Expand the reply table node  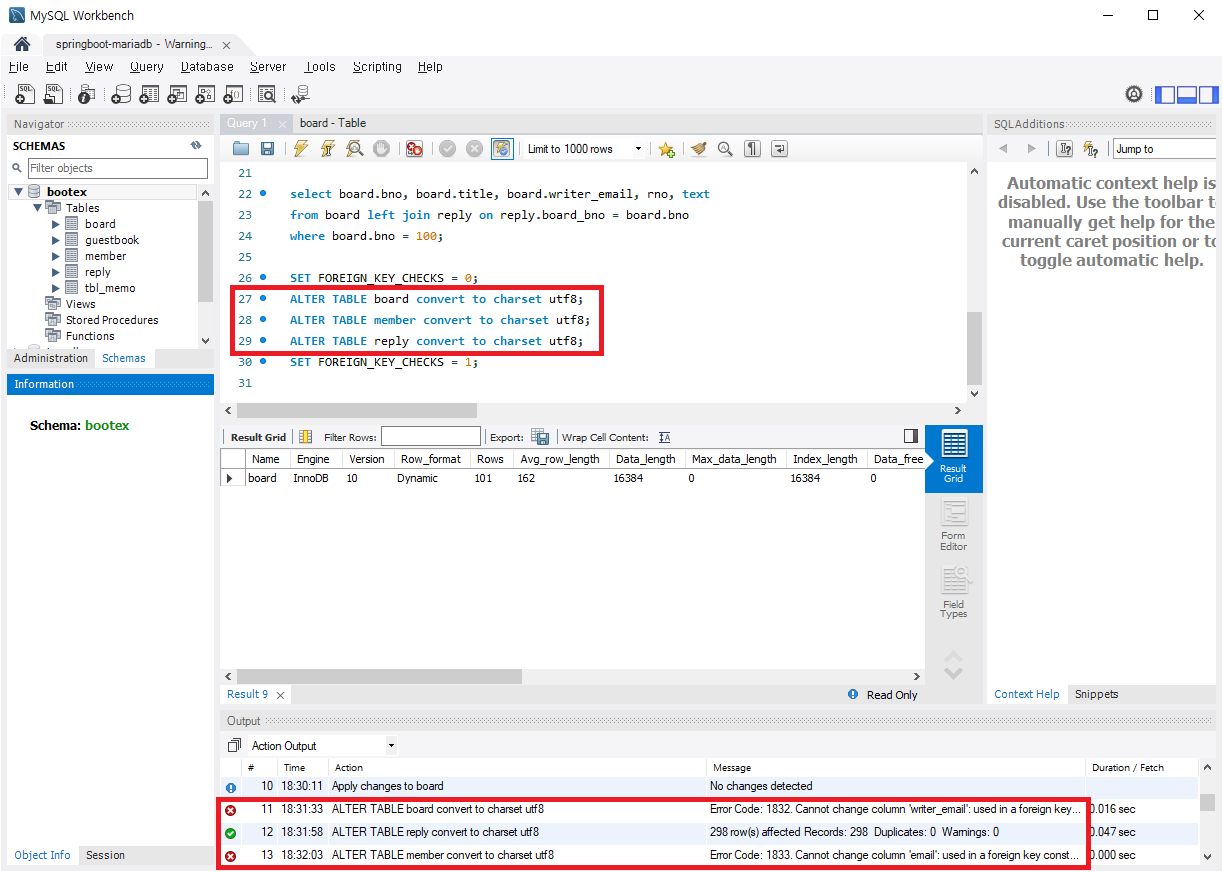coord(56,272)
